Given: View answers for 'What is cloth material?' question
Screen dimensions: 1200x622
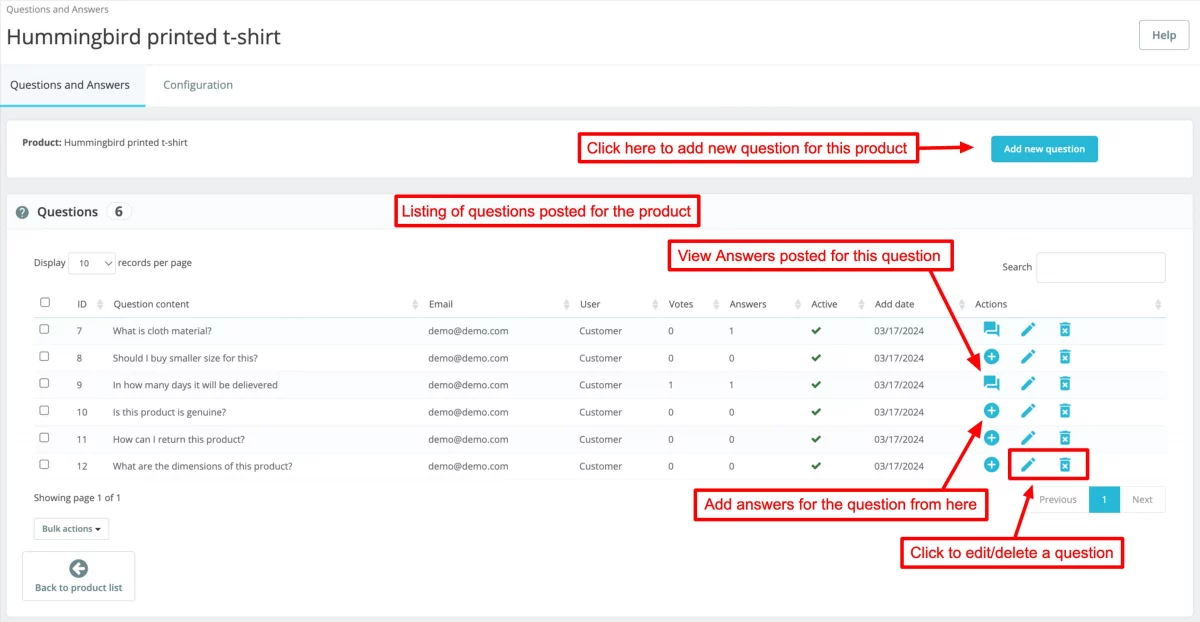Looking at the screenshot, I should pos(991,328).
